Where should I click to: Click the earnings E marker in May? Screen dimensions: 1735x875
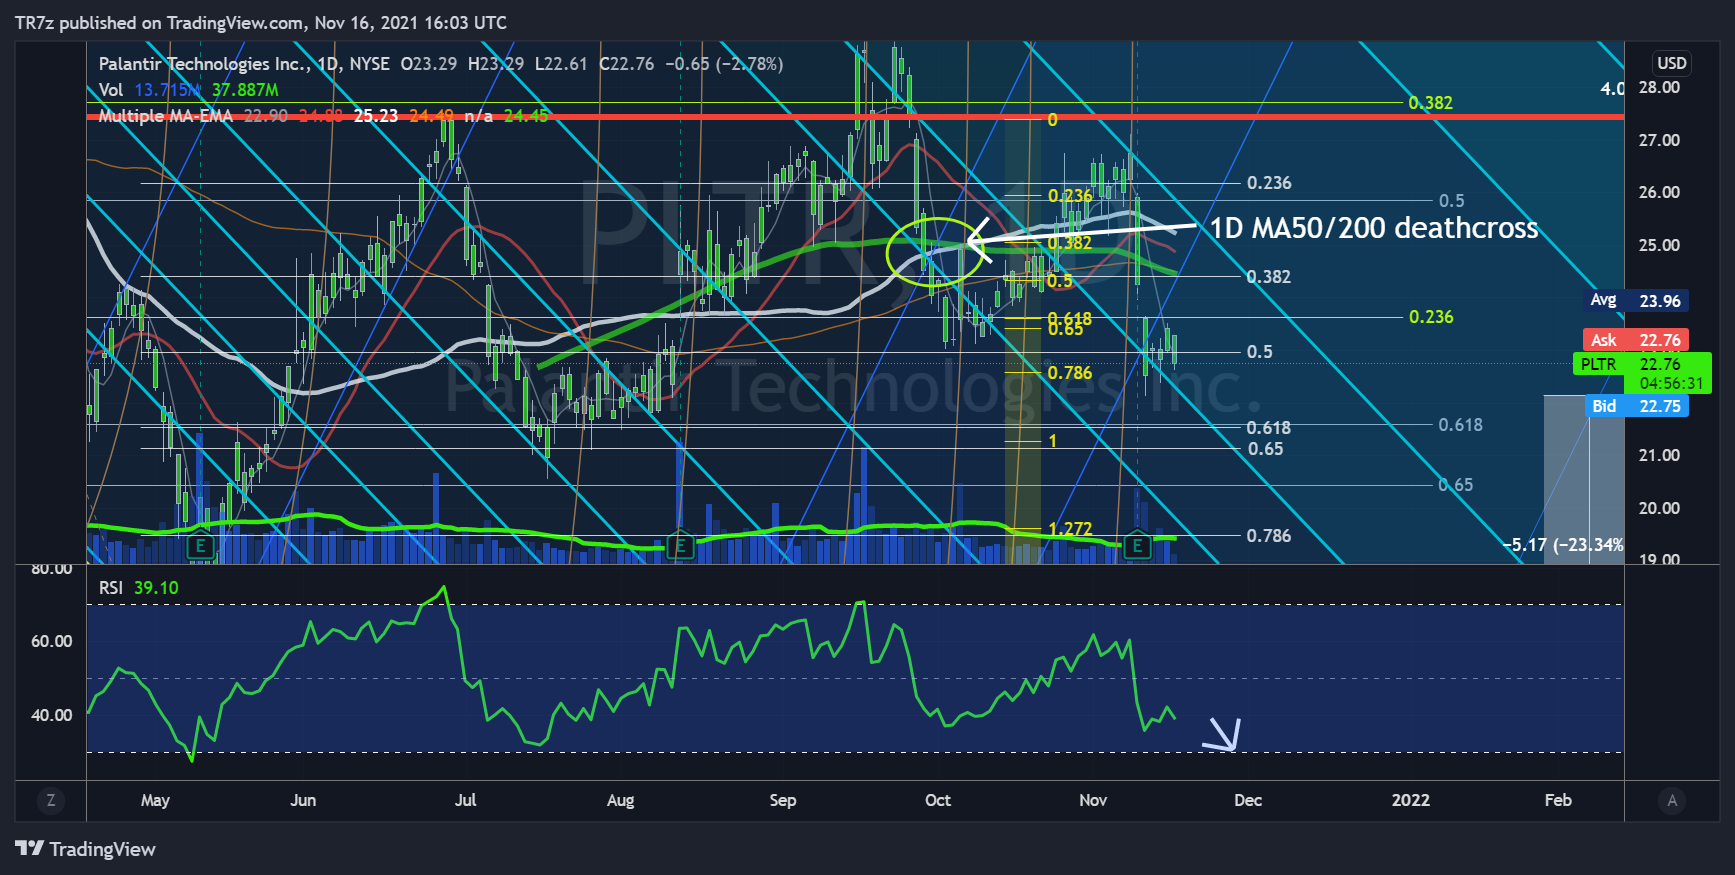point(201,546)
